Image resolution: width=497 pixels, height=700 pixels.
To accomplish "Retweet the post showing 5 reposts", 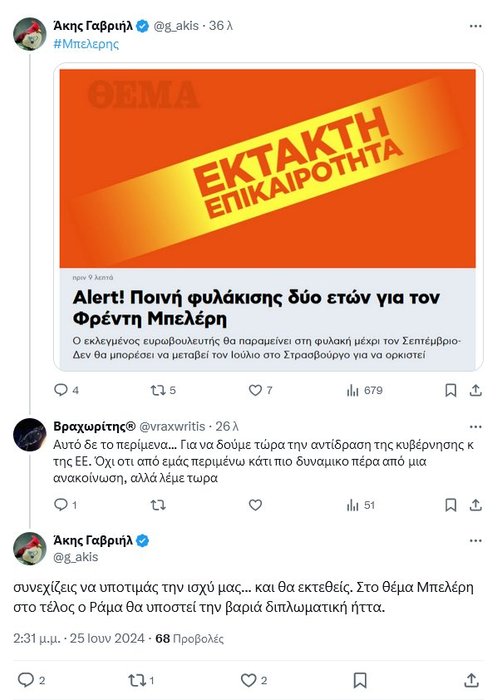I will tap(163, 390).
